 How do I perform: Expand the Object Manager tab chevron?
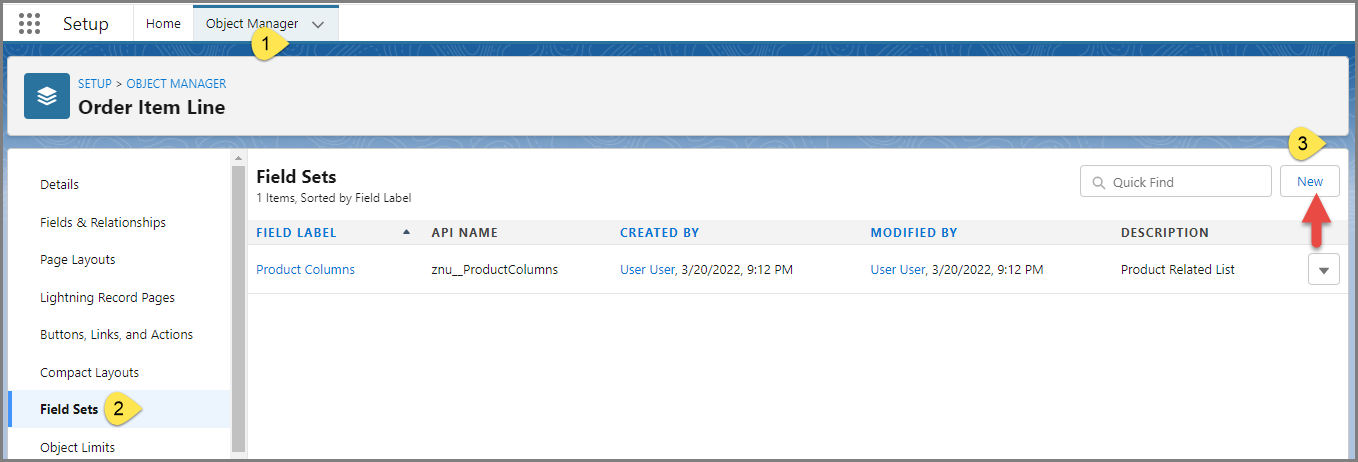(318, 25)
